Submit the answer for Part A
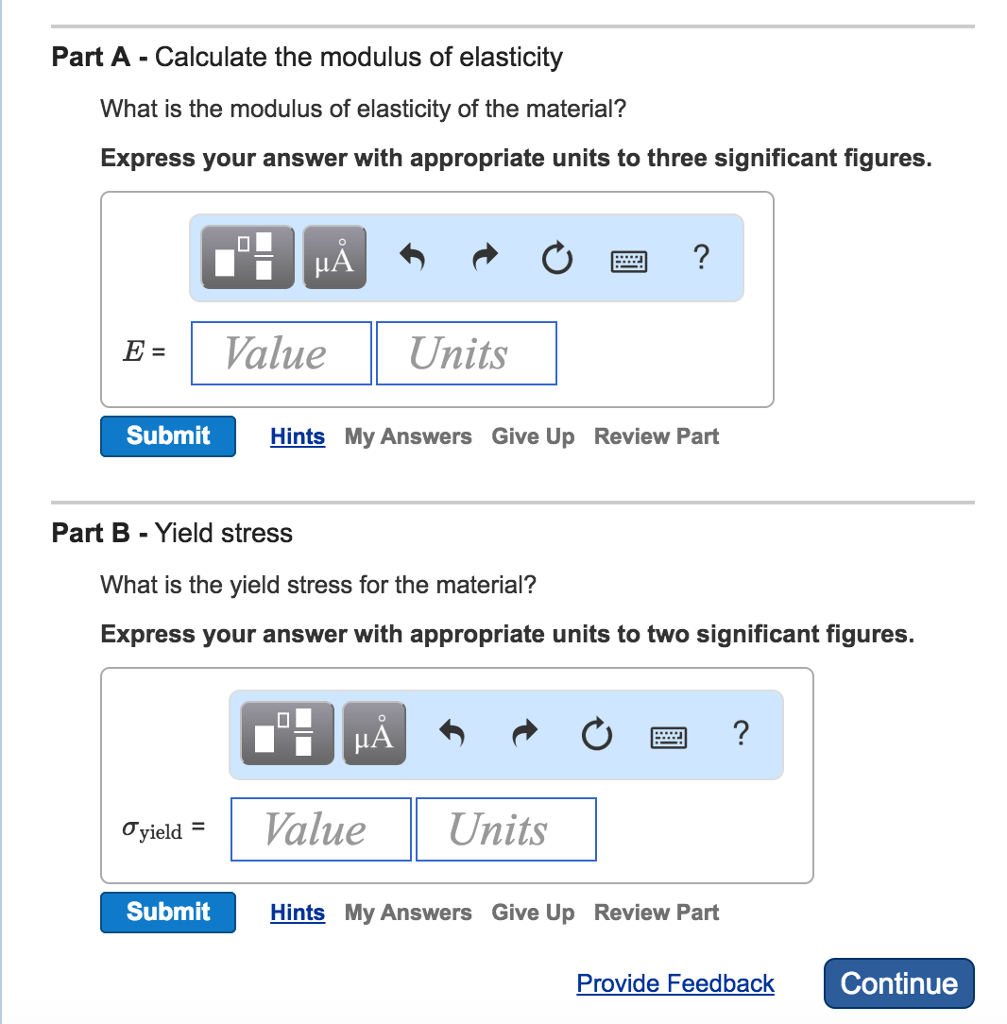Screen dimensions: 1007x1024 pyautogui.click(x=167, y=436)
